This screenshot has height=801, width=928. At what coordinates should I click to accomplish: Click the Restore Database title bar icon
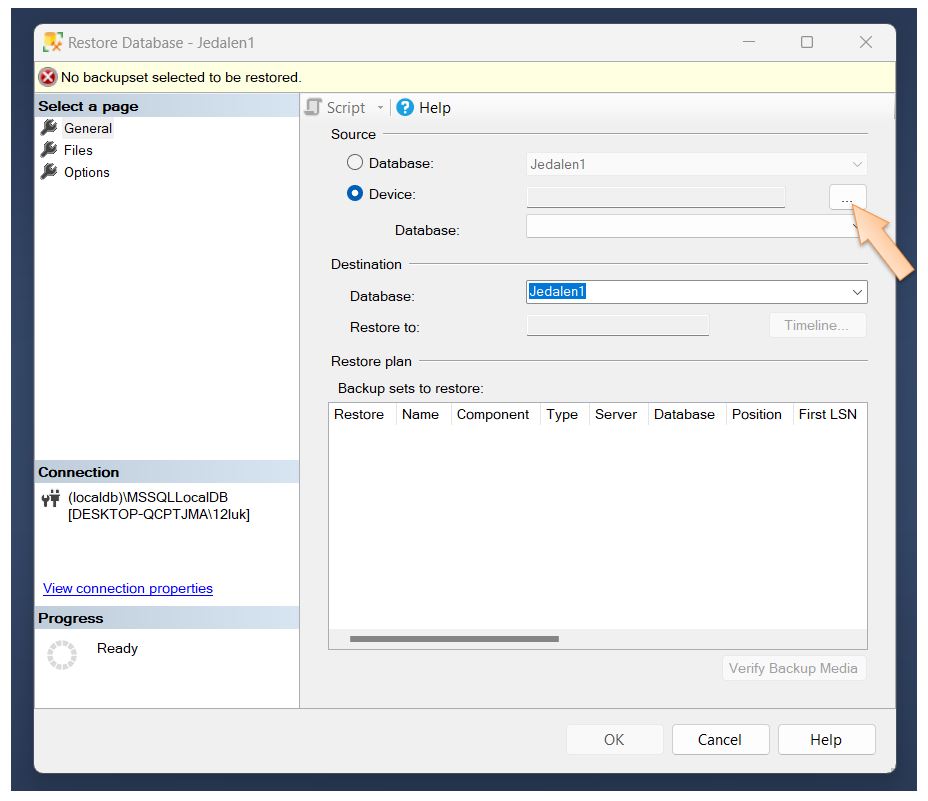pos(53,43)
